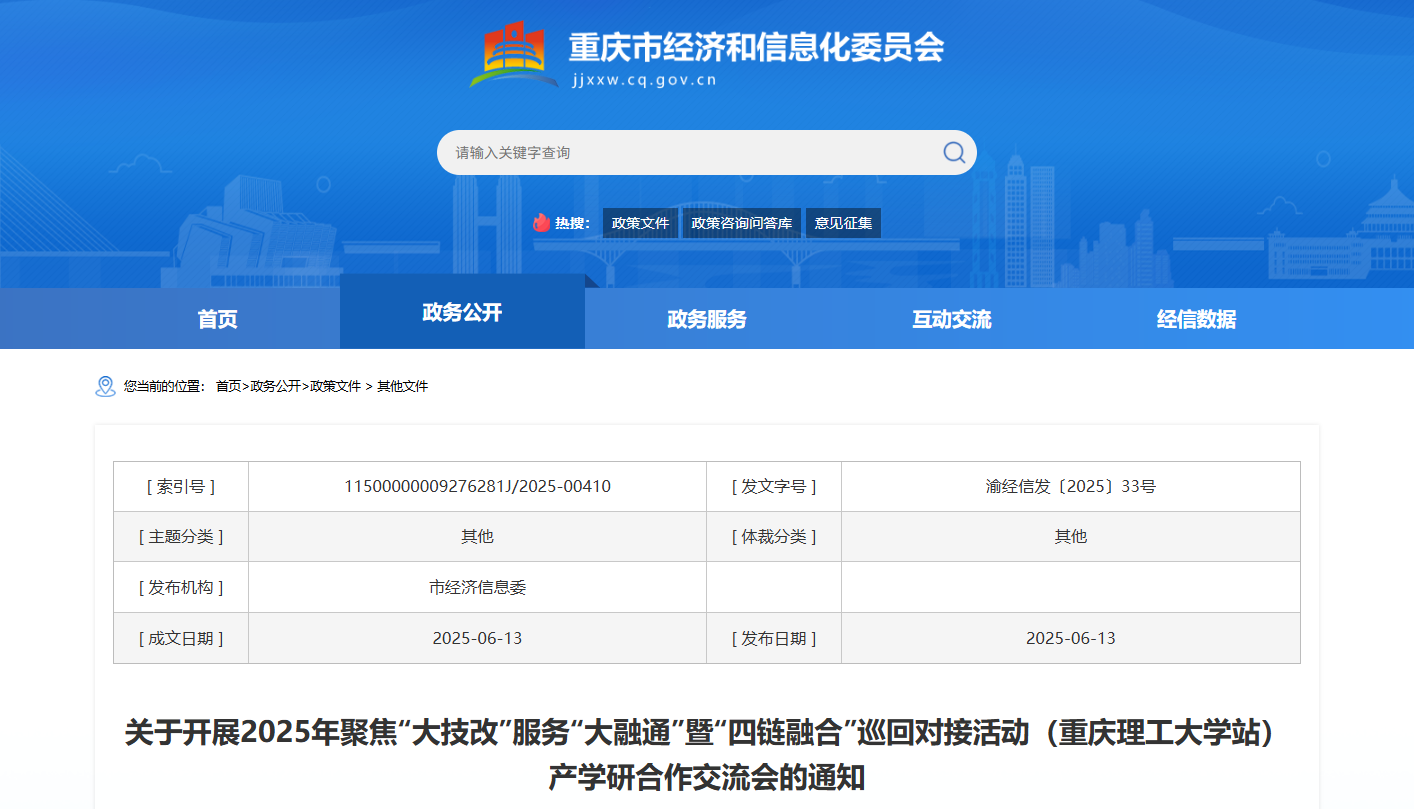The width and height of the screenshot is (1414, 809).
Task: Open the 意见征集 hot search tag
Action: tap(843, 223)
